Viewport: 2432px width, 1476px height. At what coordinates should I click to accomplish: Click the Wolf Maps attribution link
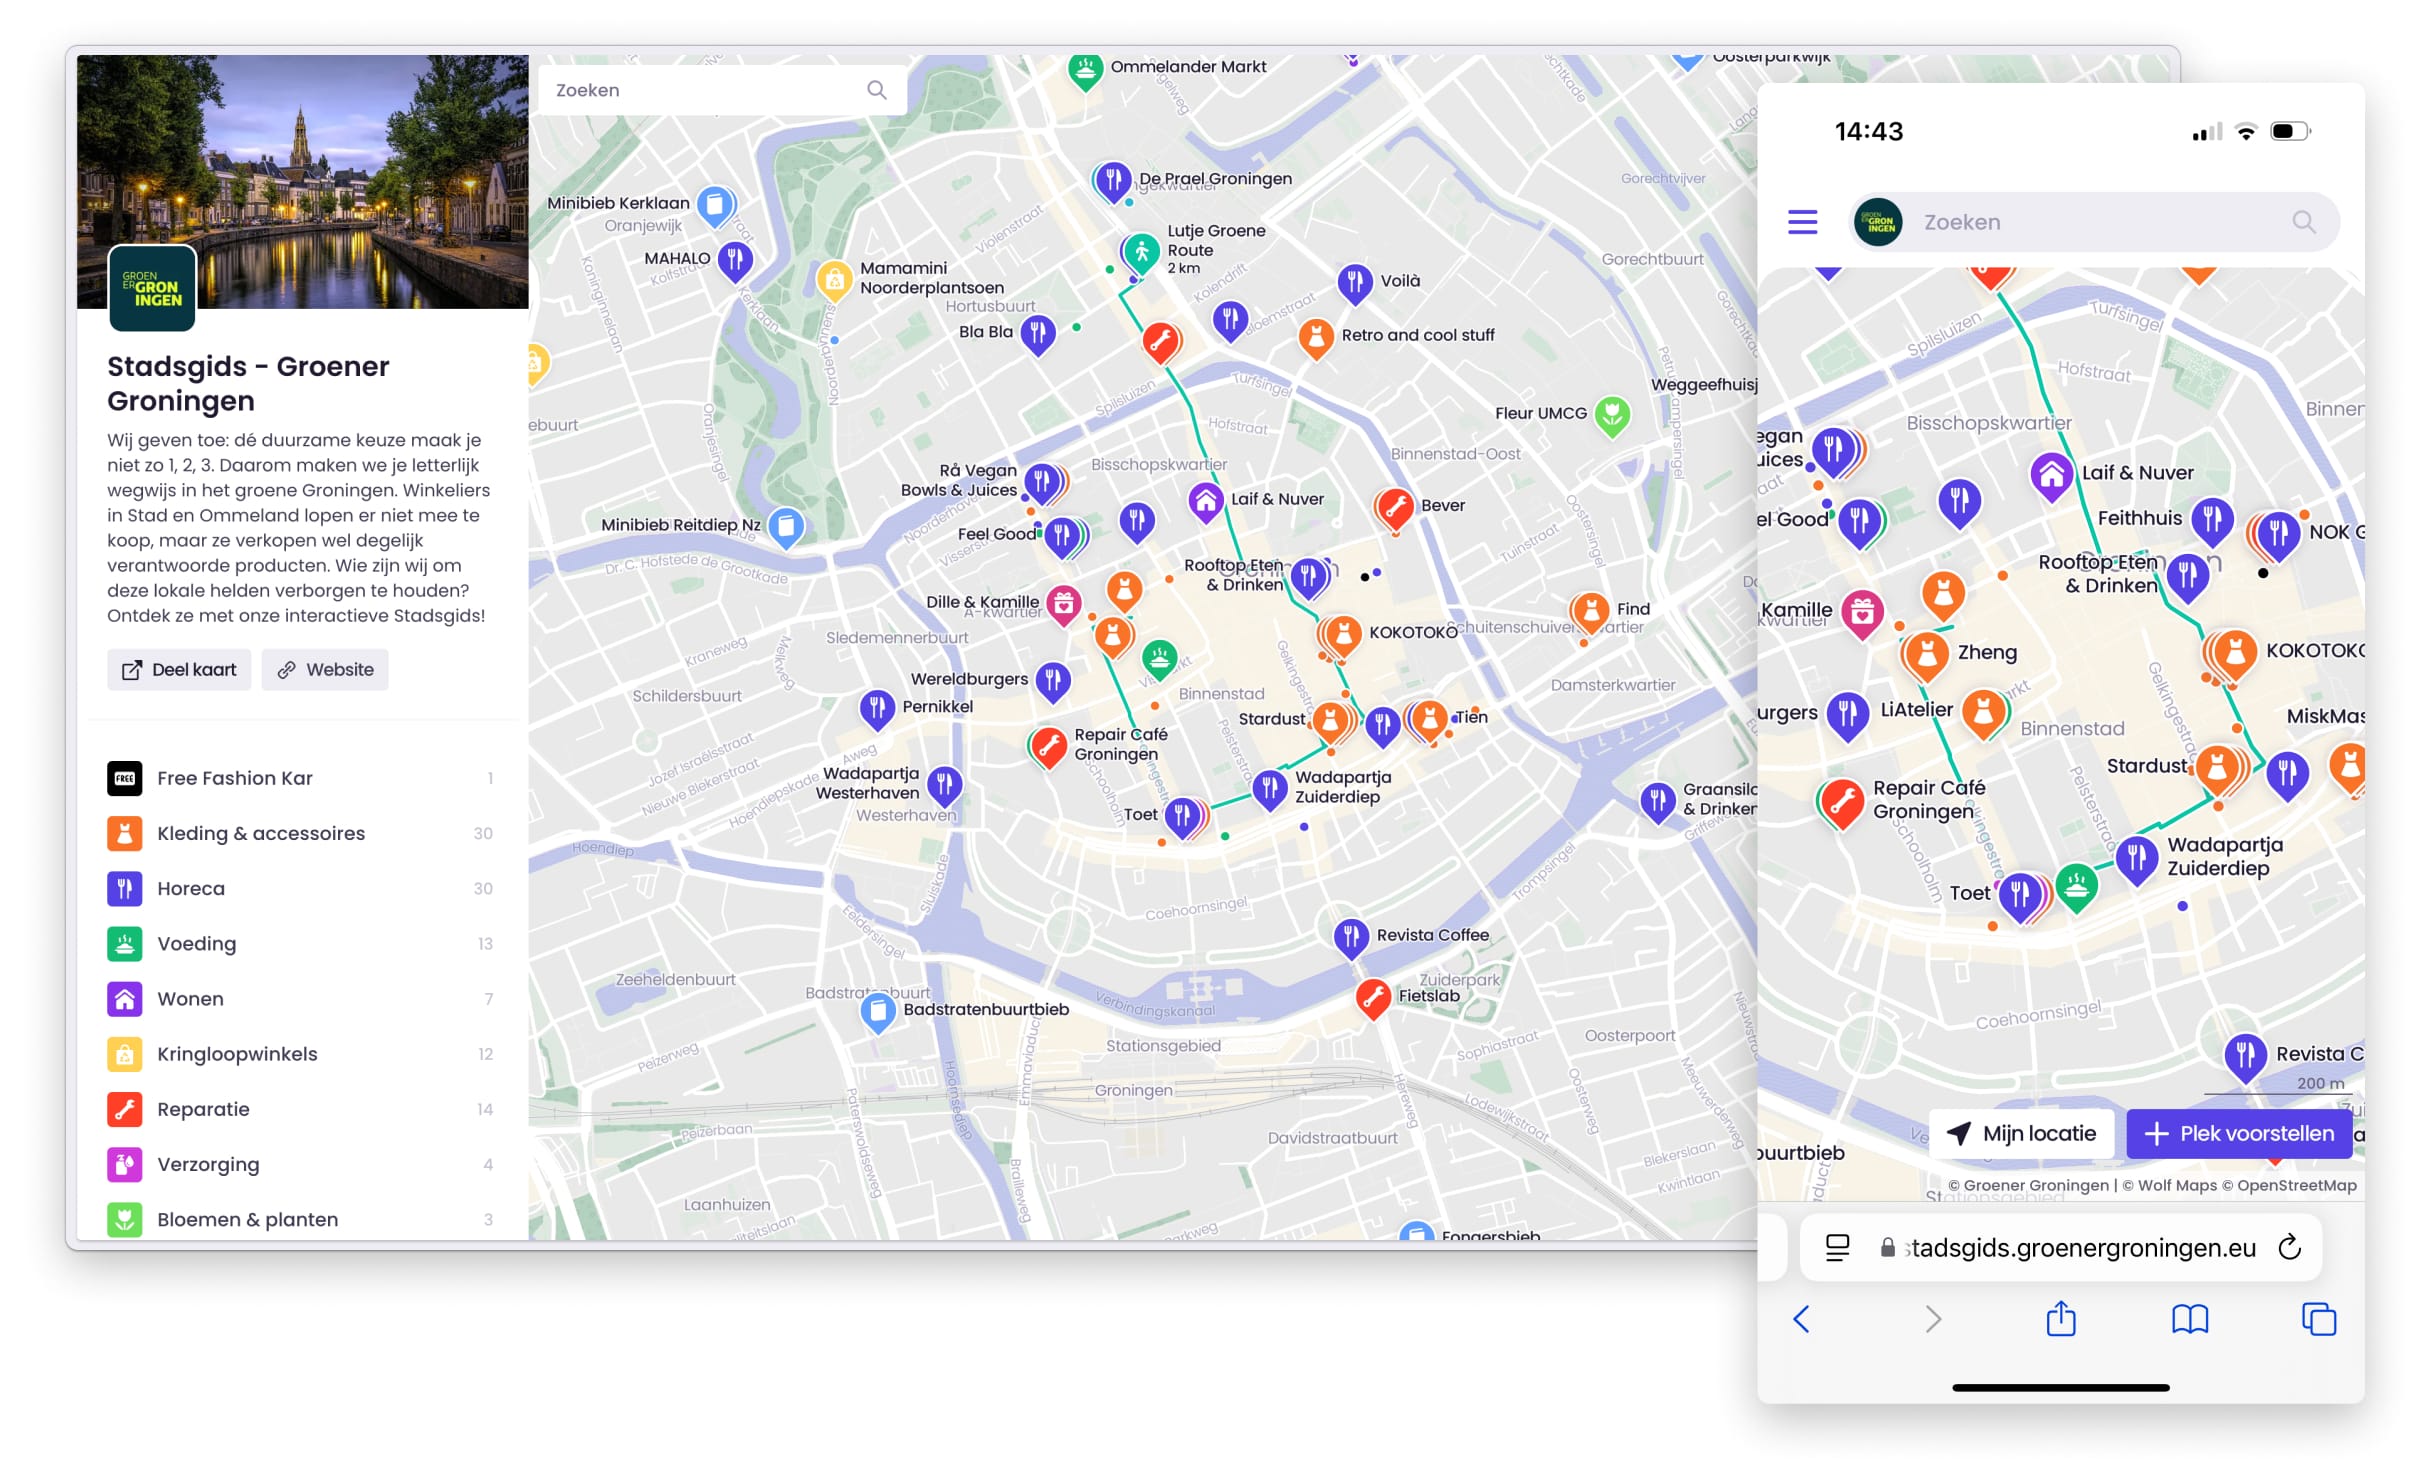[2169, 1185]
